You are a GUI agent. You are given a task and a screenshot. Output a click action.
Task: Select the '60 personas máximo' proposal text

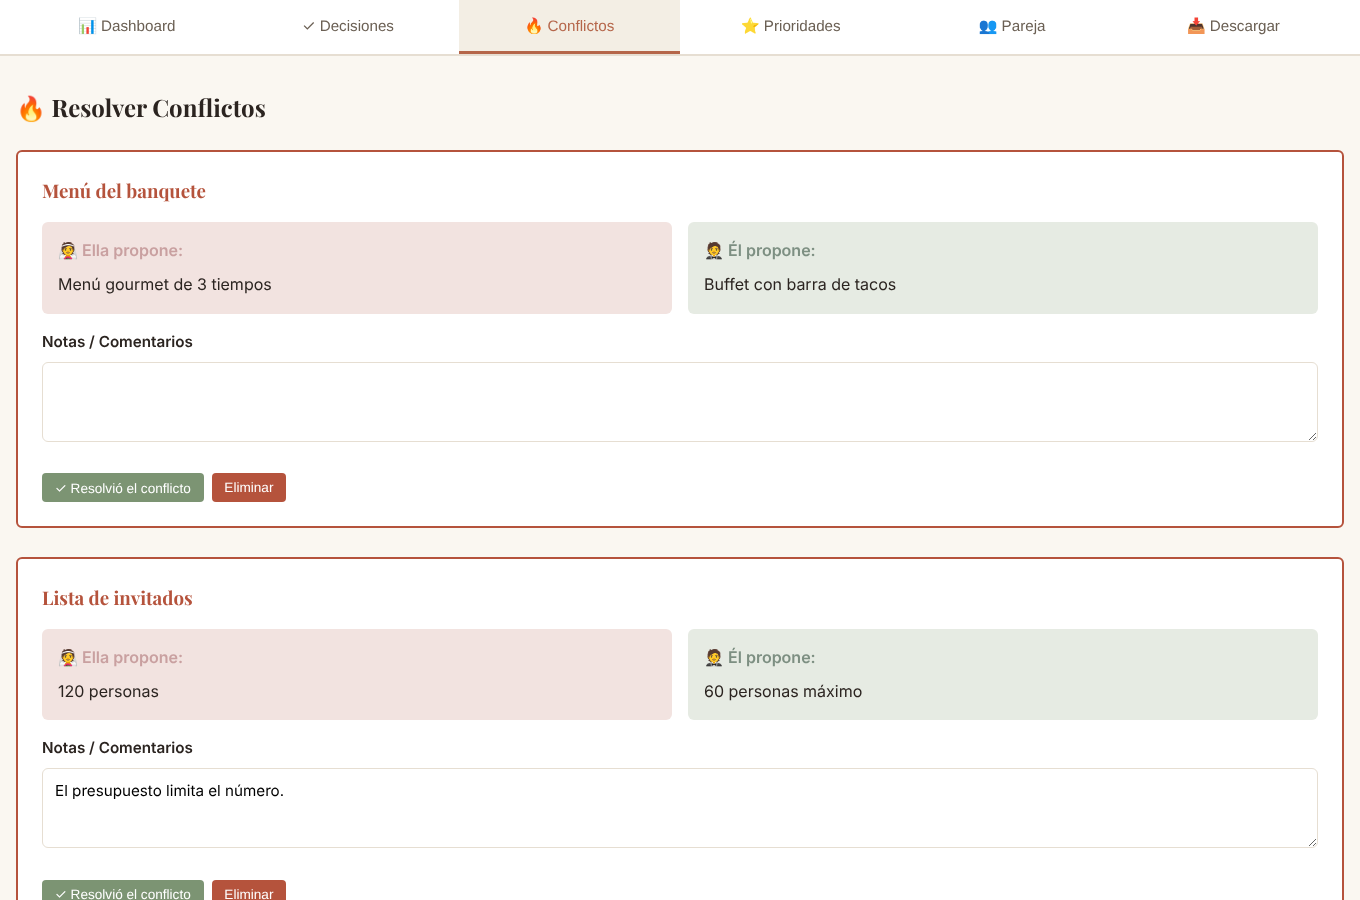click(x=783, y=692)
